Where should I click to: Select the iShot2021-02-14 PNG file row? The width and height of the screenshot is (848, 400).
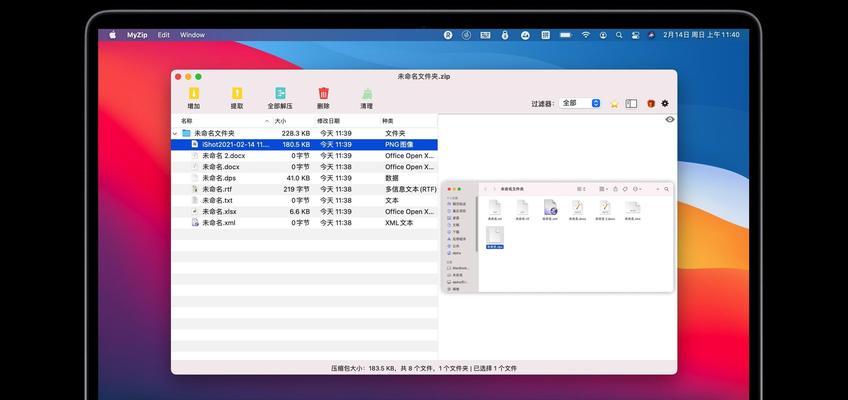point(304,144)
